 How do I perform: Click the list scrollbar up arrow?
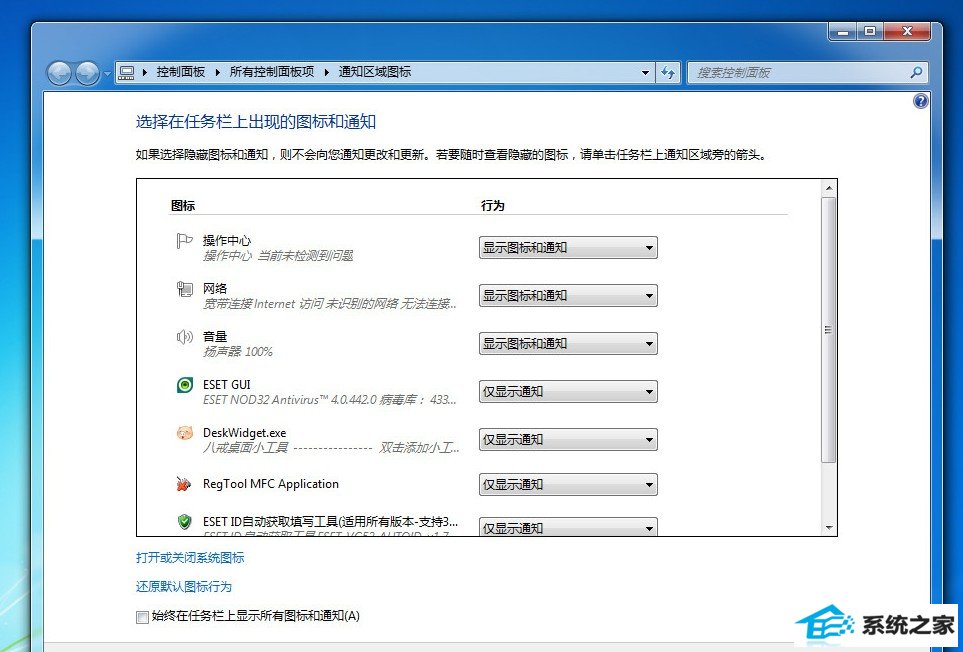[828, 188]
